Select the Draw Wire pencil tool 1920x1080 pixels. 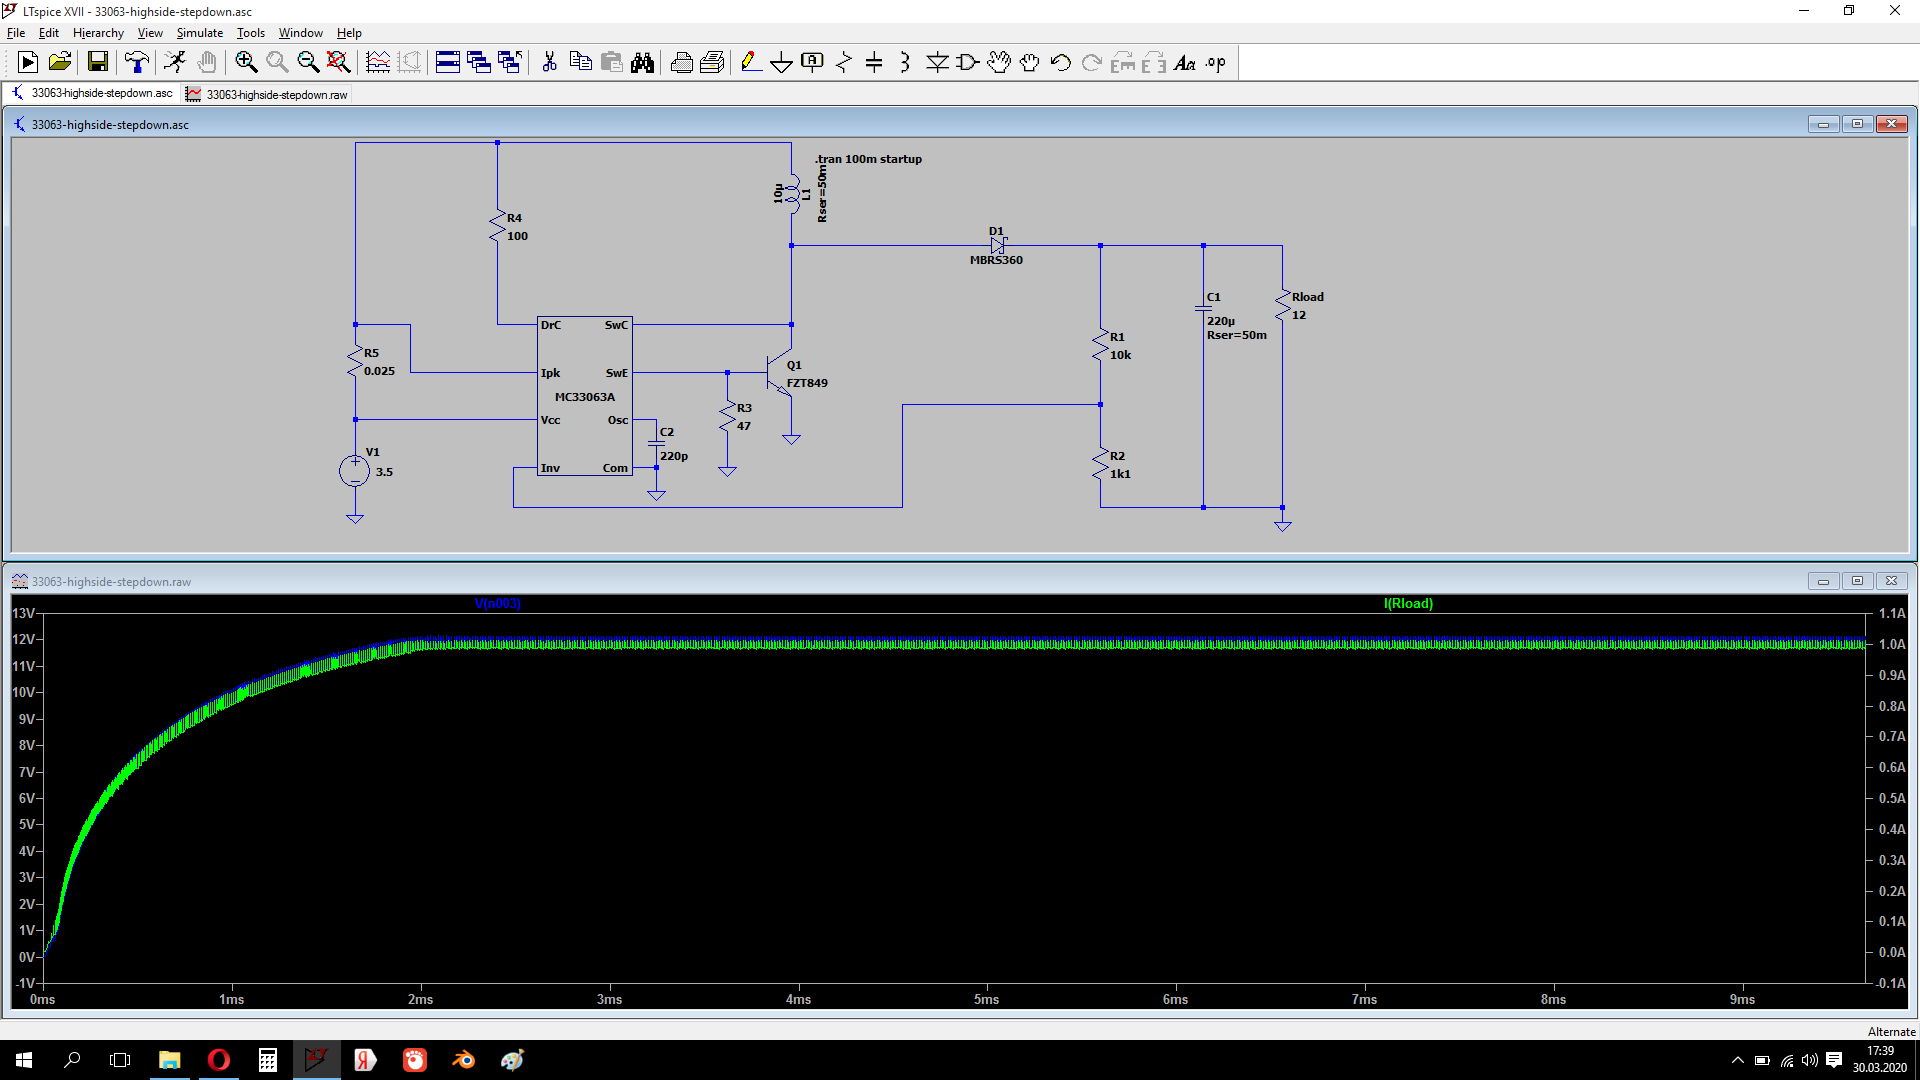tap(751, 62)
